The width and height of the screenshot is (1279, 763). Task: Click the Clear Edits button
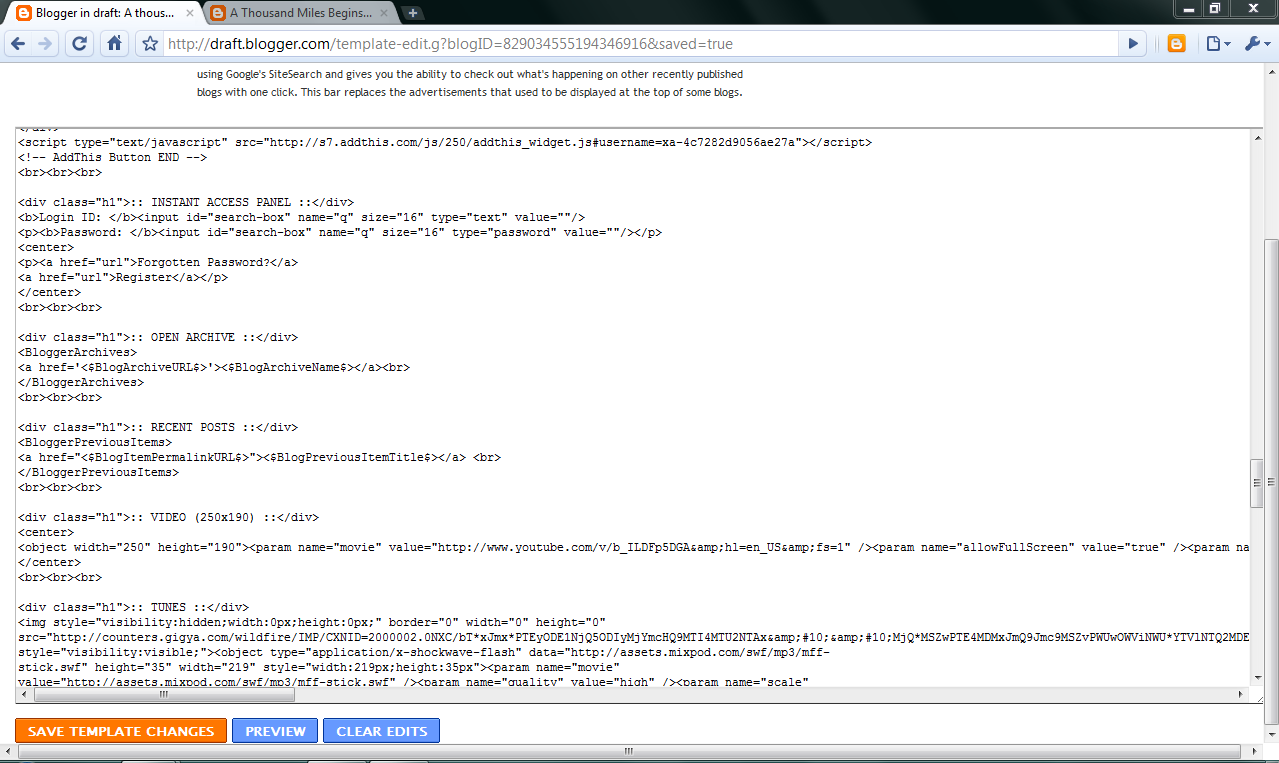pos(381,731)
